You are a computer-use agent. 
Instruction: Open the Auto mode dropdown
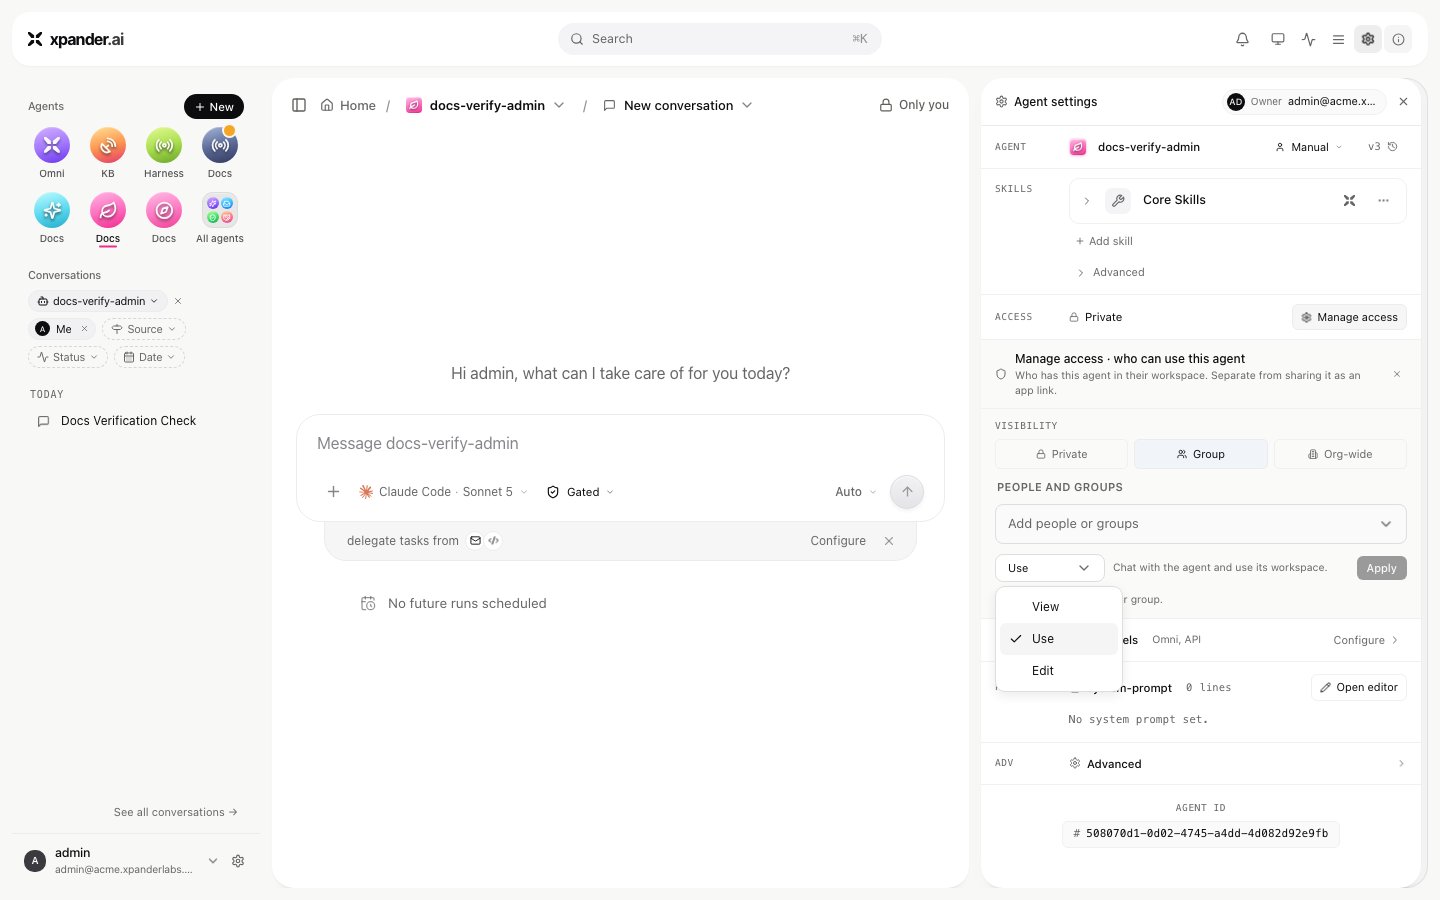855,492
